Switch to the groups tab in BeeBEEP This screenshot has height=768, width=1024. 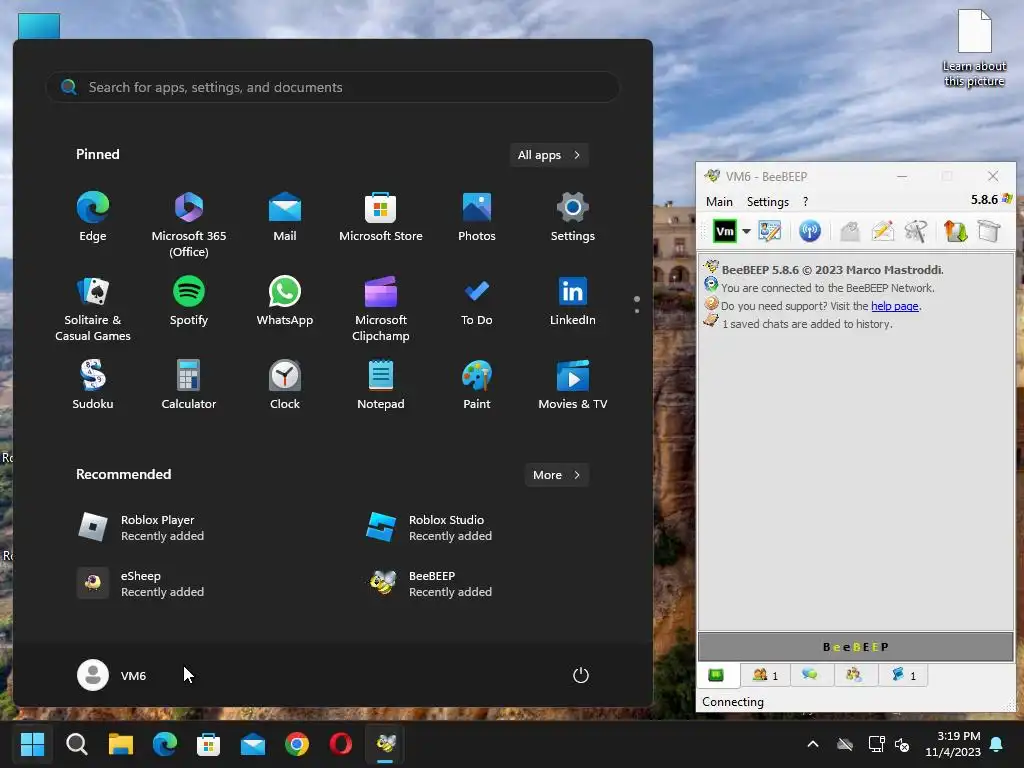click(x=854, y=675)
